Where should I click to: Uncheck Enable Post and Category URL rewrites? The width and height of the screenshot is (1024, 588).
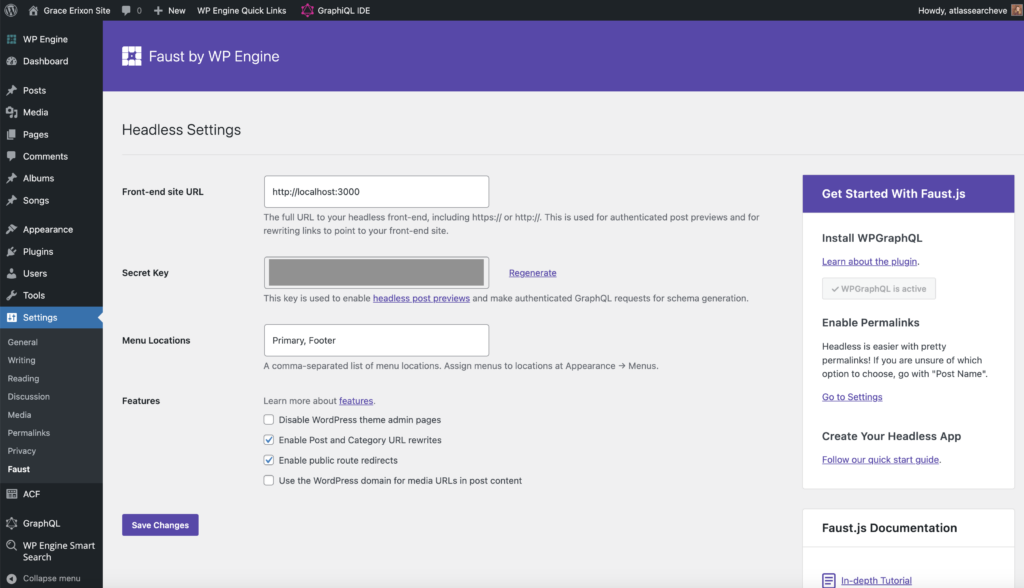click(269, 440)
